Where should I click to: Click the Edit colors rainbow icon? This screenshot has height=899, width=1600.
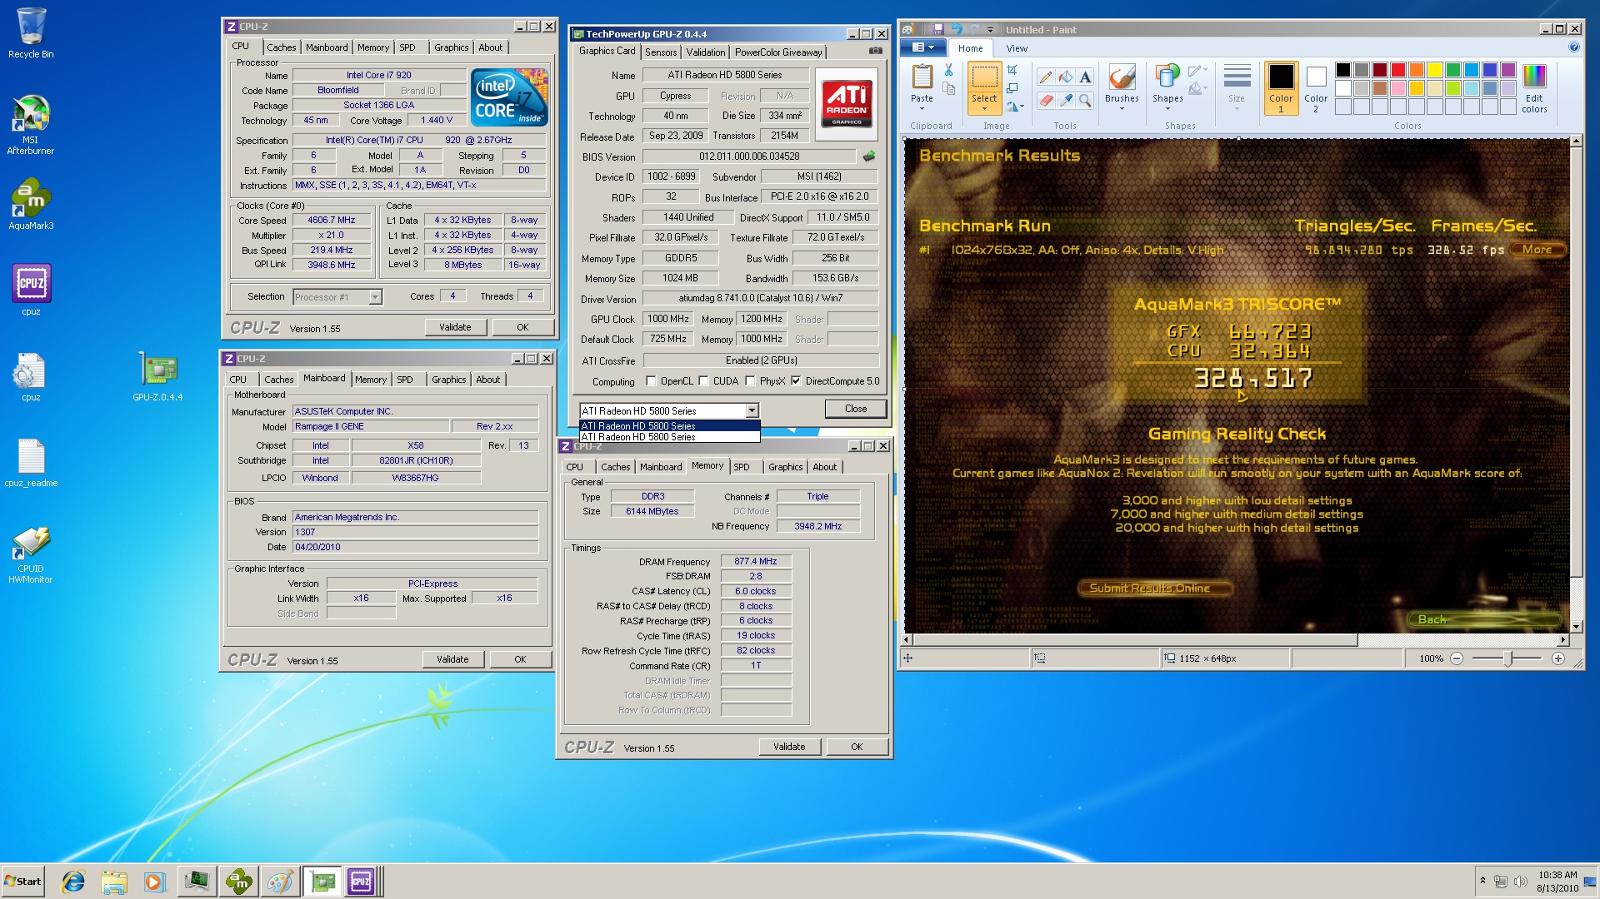point(1534,77)
